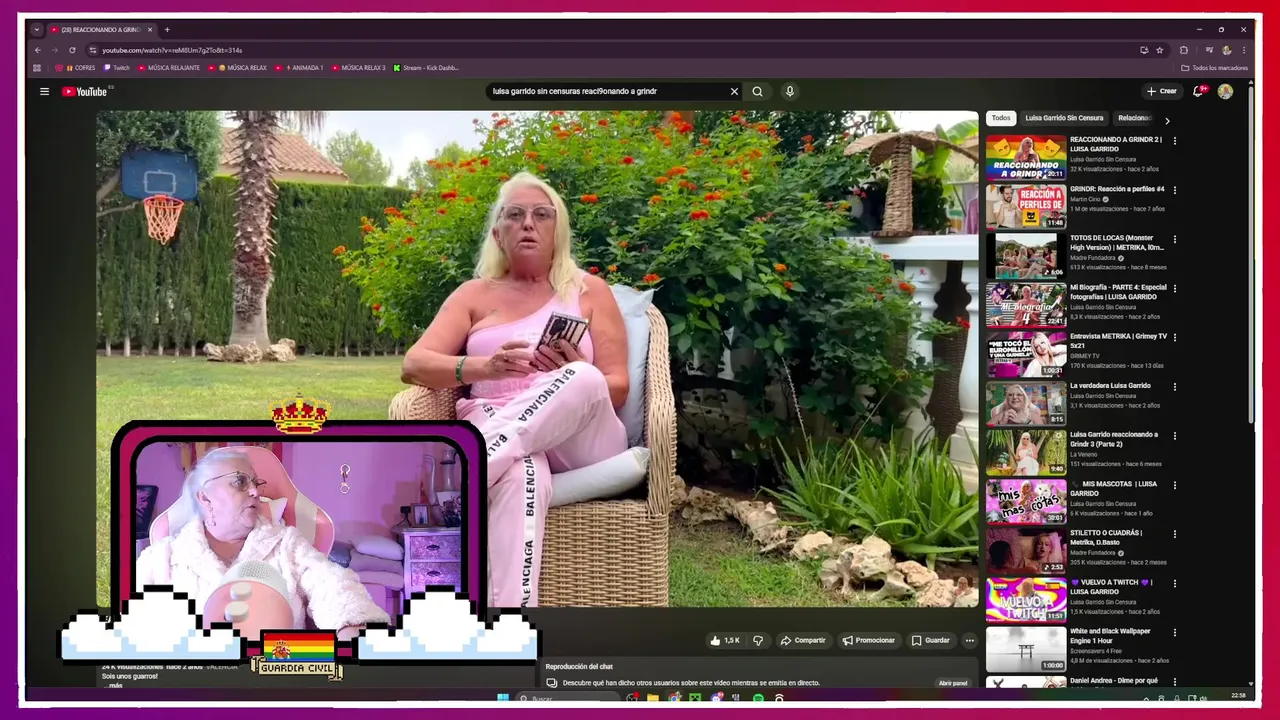The image size is (1280, 720).
Task: Click the browser address bar URL
Action: 172,50
